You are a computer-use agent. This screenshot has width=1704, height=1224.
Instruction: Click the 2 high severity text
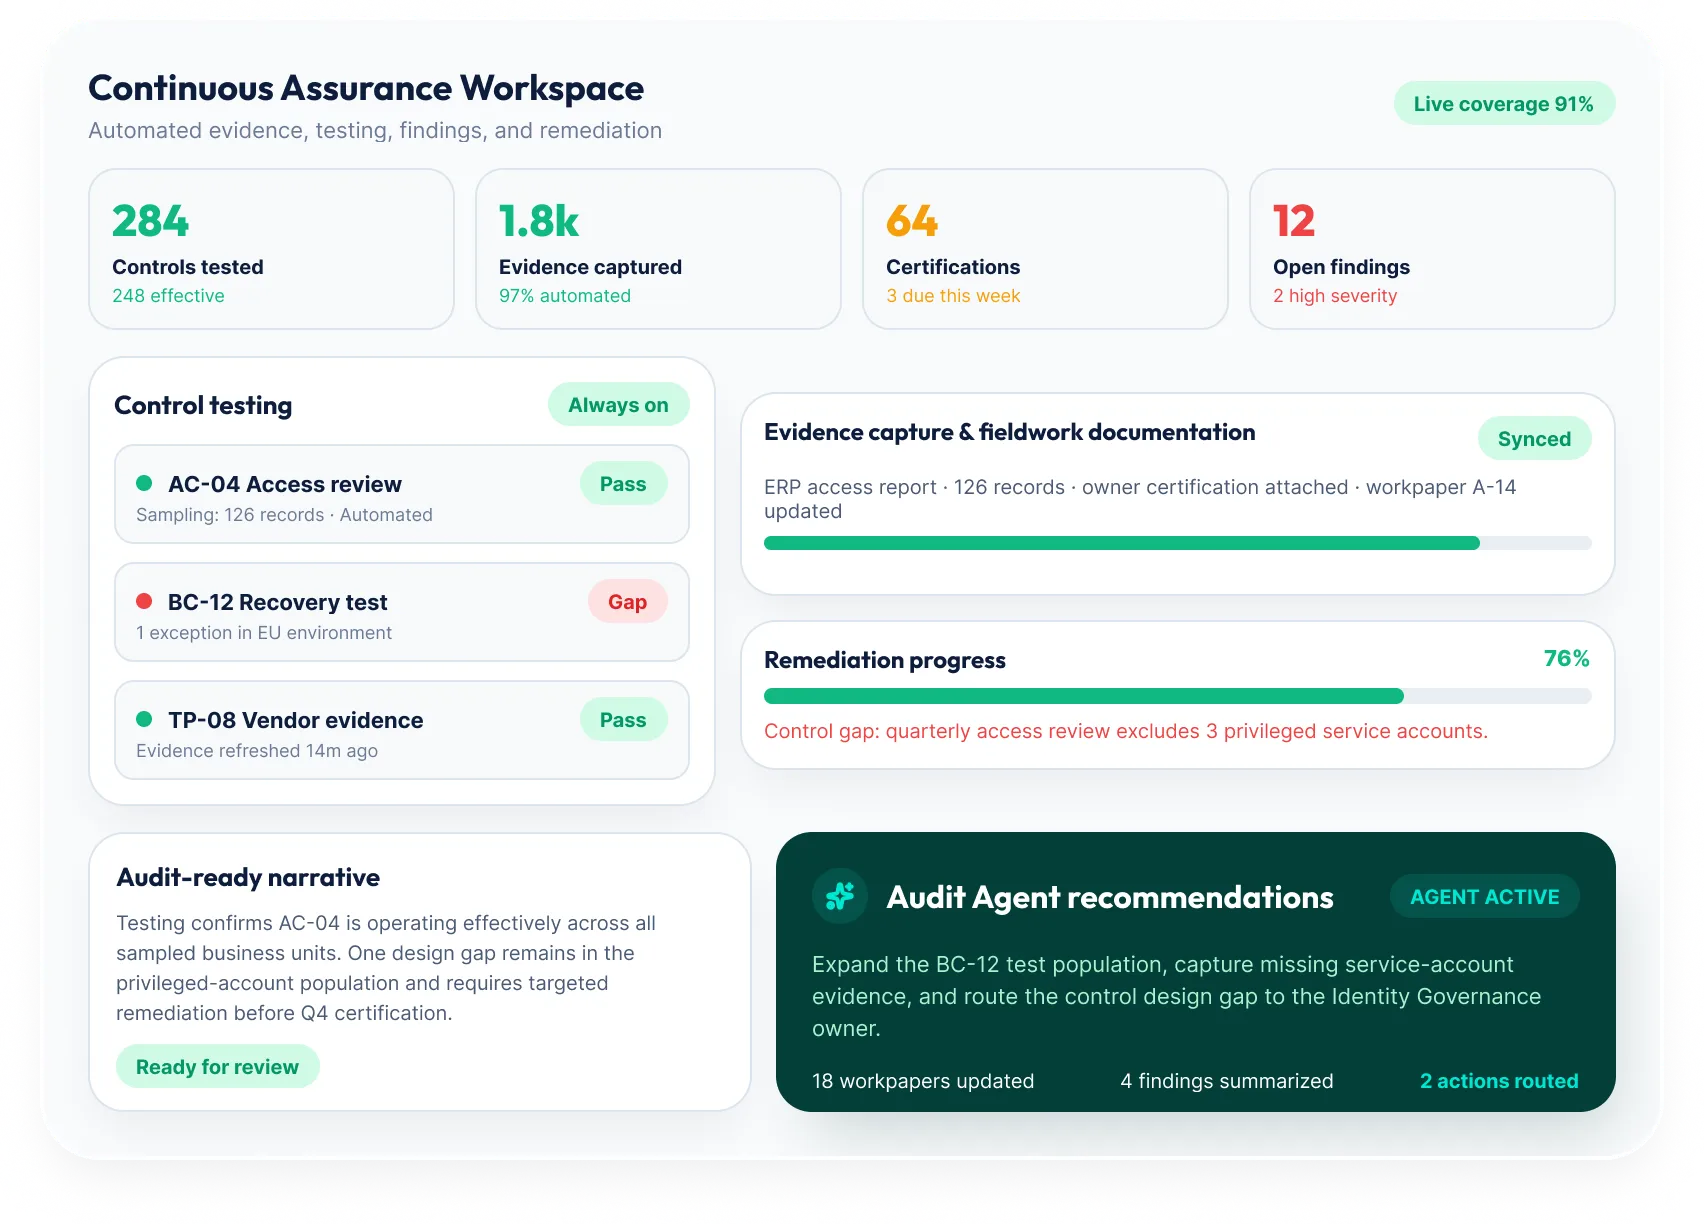1335,296
